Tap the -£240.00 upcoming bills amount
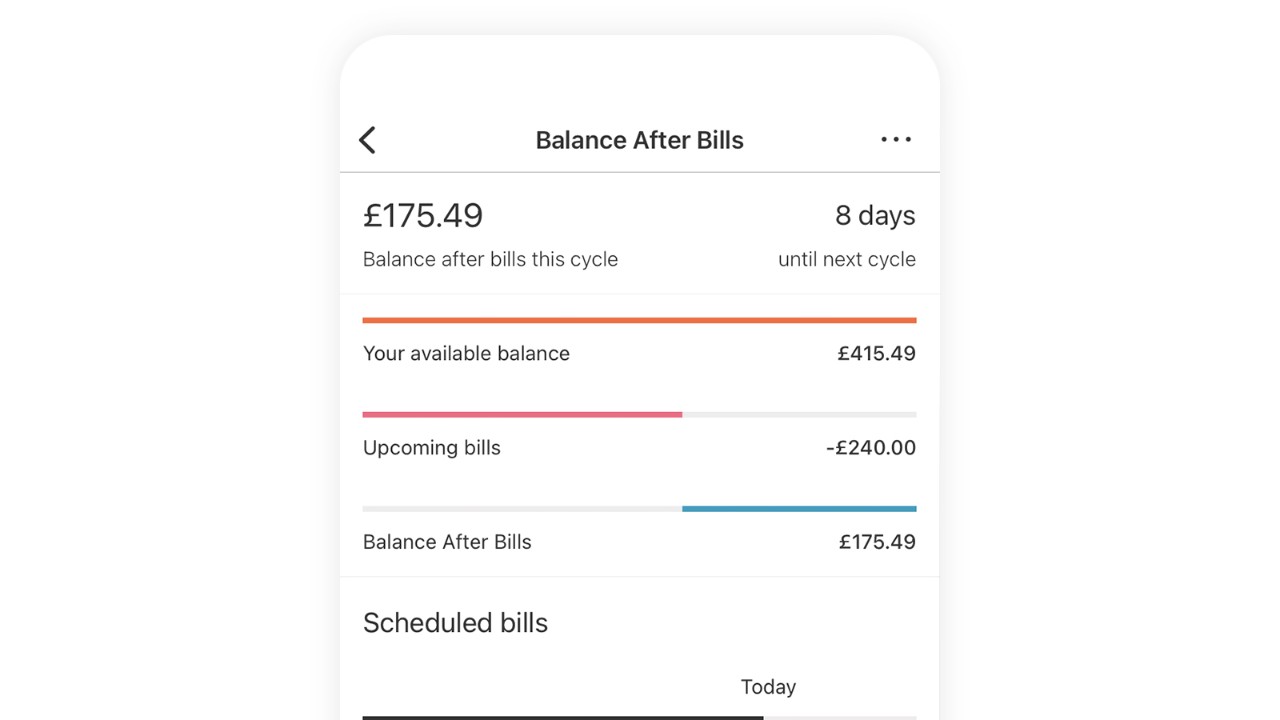1280x720 pixels. [x=871, y=447]
